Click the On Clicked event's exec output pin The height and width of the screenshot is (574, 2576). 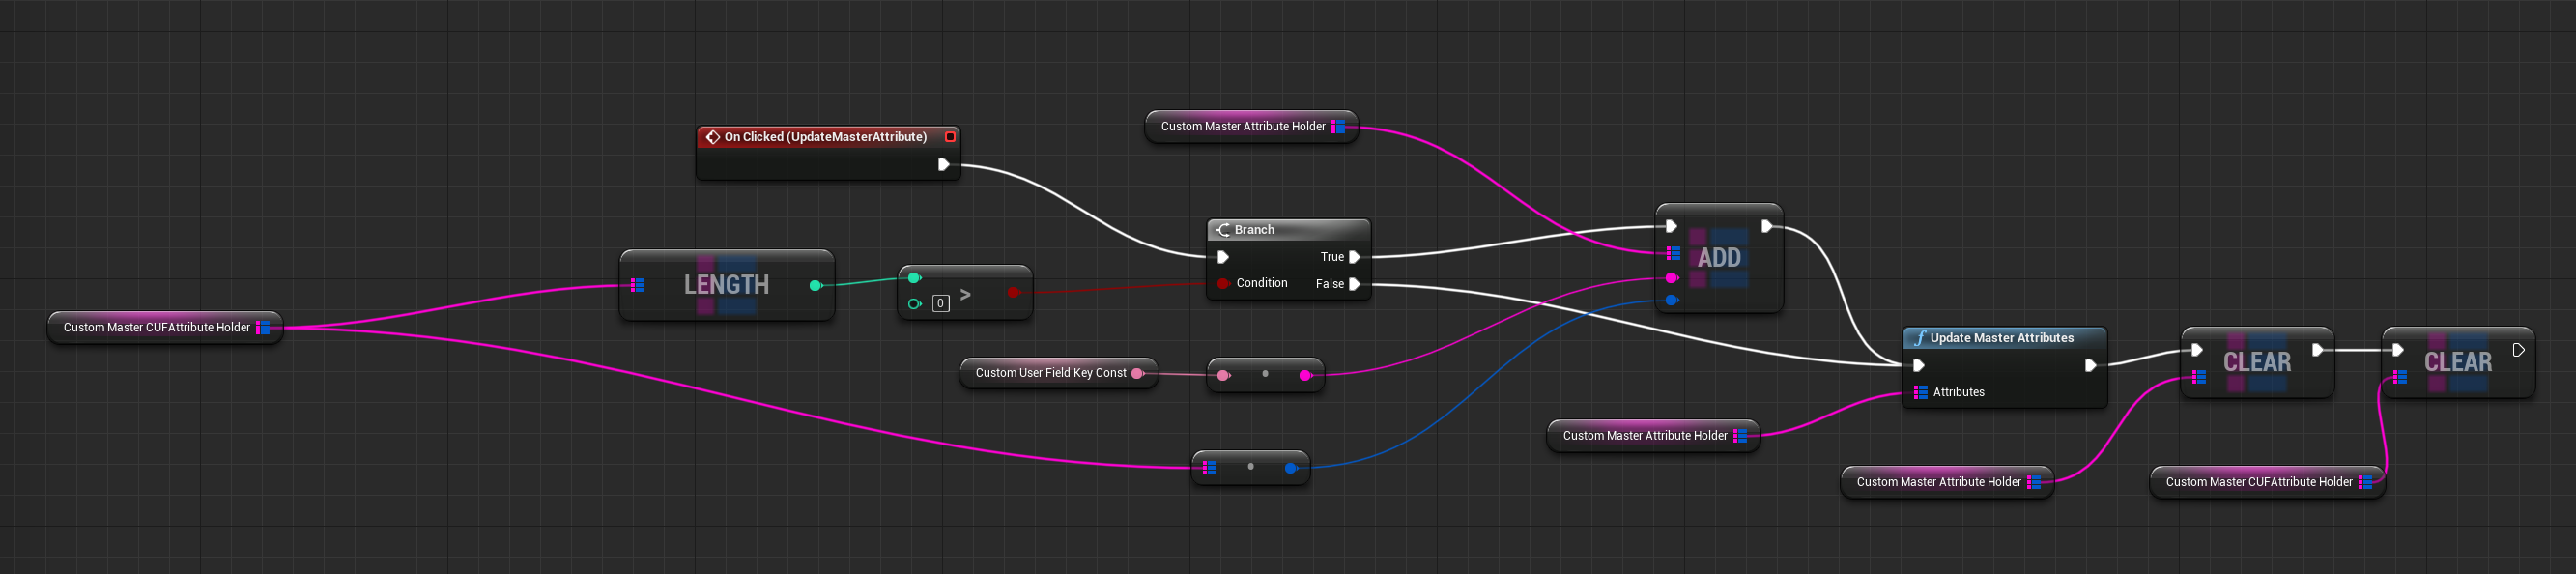[x=942, y=164]
